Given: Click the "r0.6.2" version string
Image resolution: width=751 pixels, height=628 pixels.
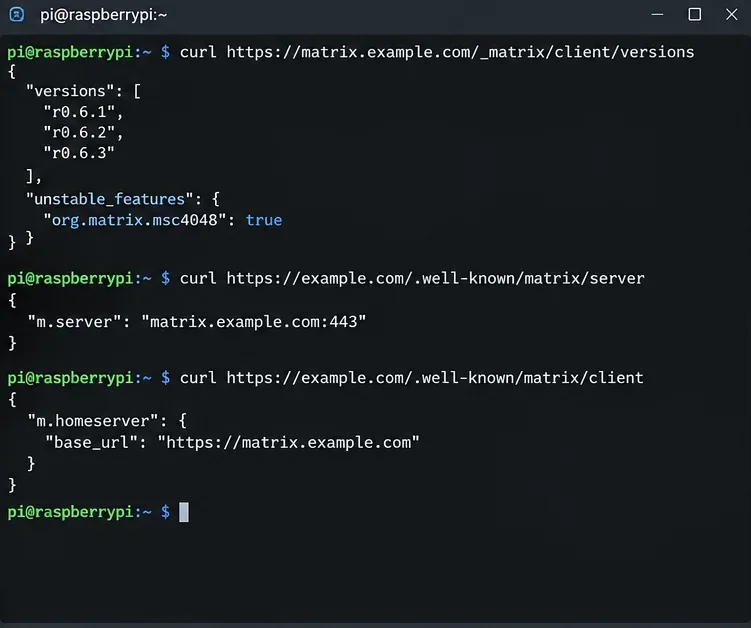Looking at the screenshot, I should [79, 132].
